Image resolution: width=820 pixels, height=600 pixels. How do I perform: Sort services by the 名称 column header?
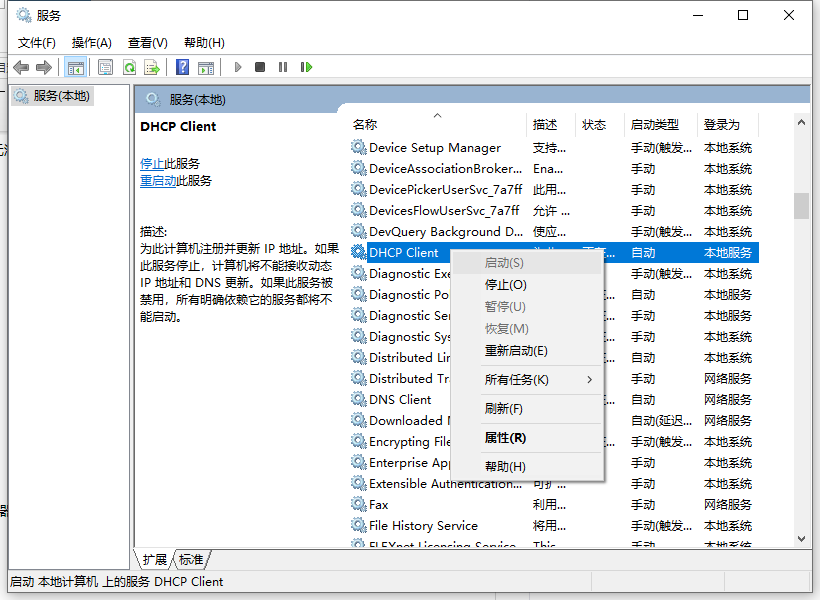(x=365, y=125)
